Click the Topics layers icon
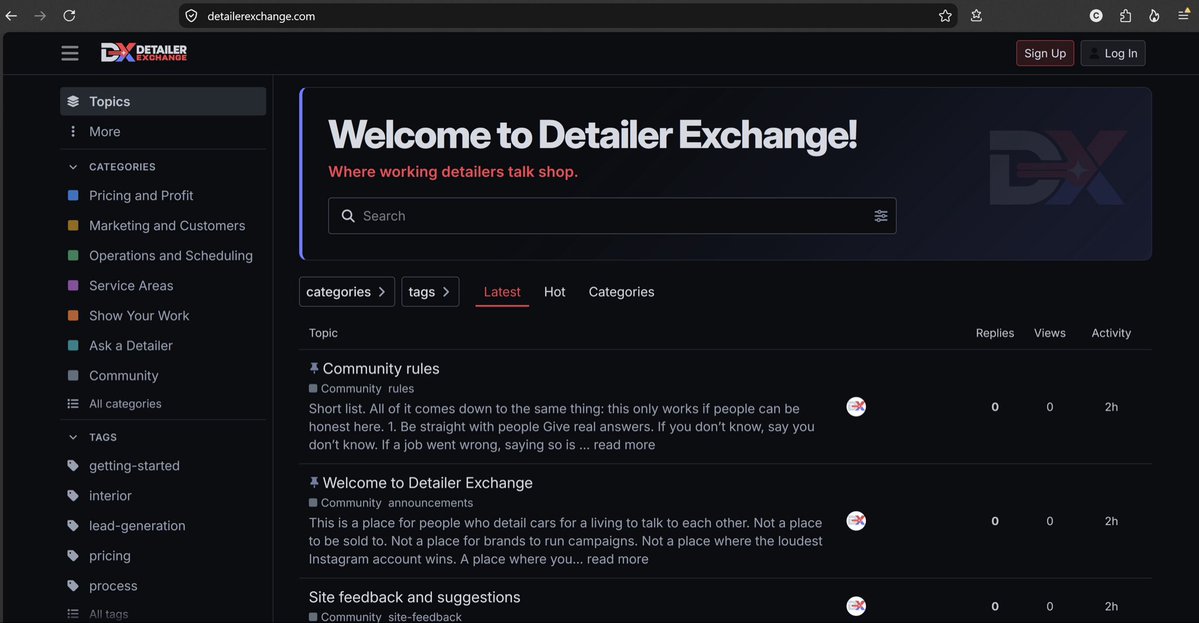 pos(73,101)
